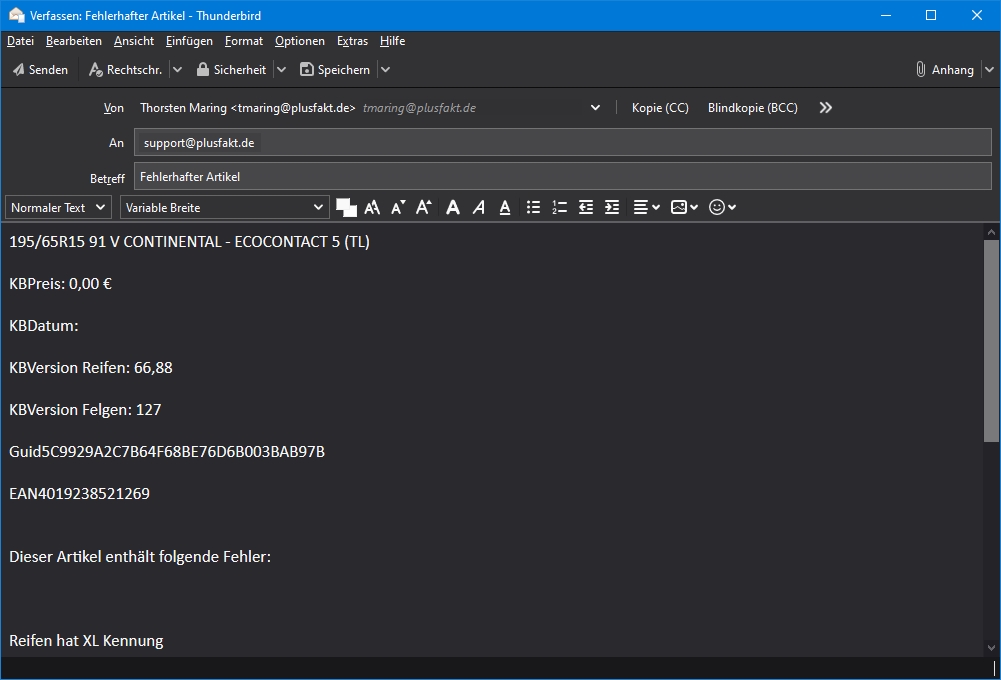The image size is (1001, 680).
Task: Decrease the font size
Action: coord(398,208)
